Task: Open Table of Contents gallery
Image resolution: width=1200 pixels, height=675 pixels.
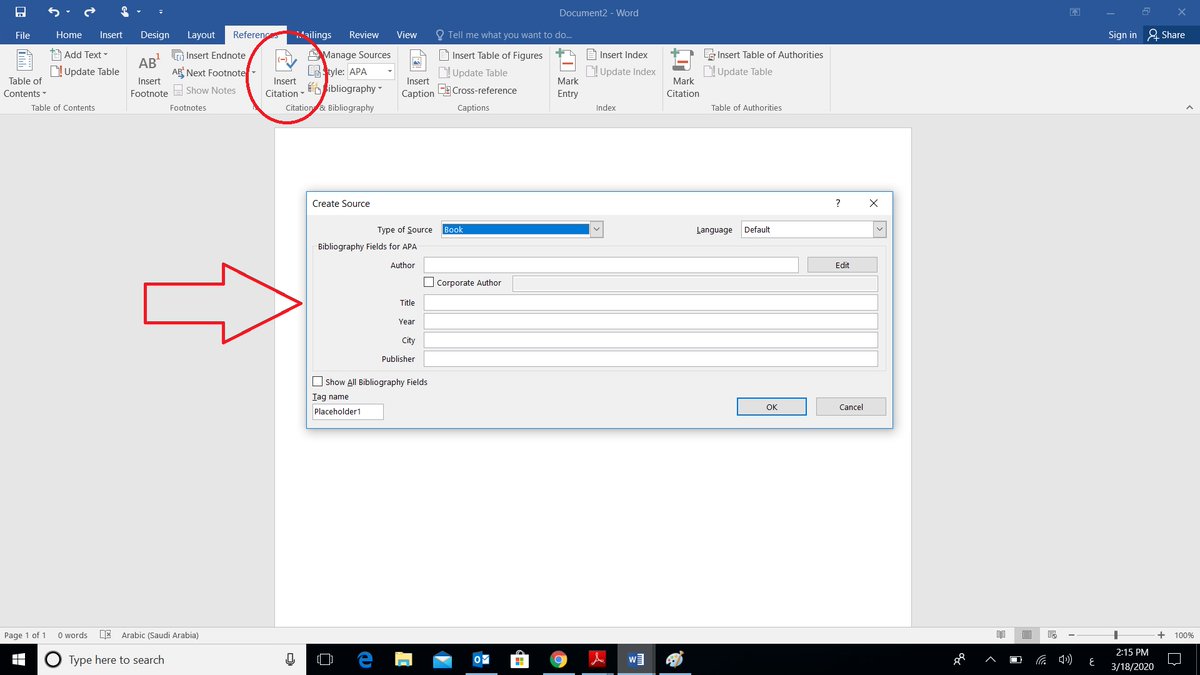Action: coord(25,73)
